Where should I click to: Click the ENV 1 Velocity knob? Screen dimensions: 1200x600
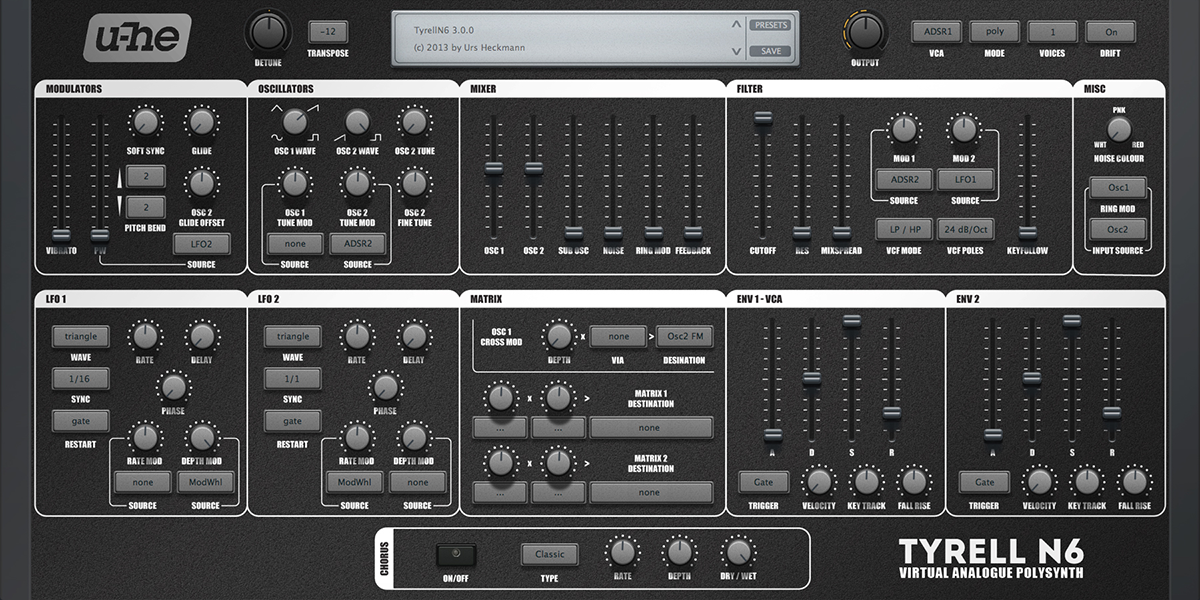(819, 482)
